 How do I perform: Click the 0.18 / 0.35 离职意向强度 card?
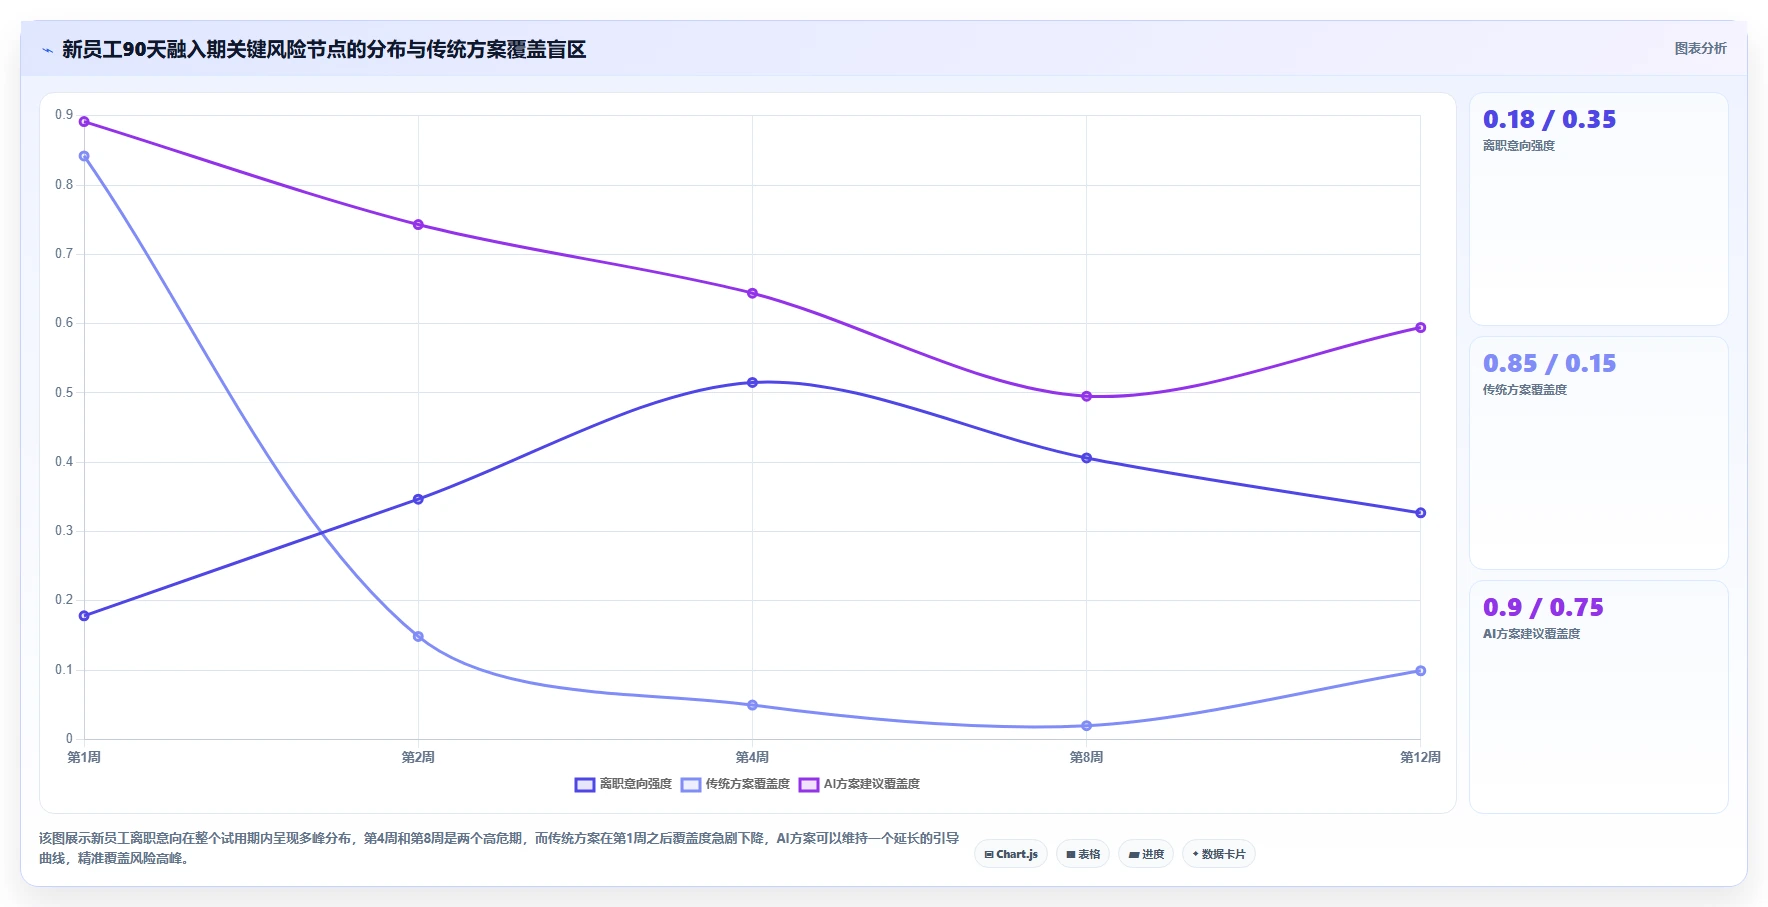[x=1598, y=209]
